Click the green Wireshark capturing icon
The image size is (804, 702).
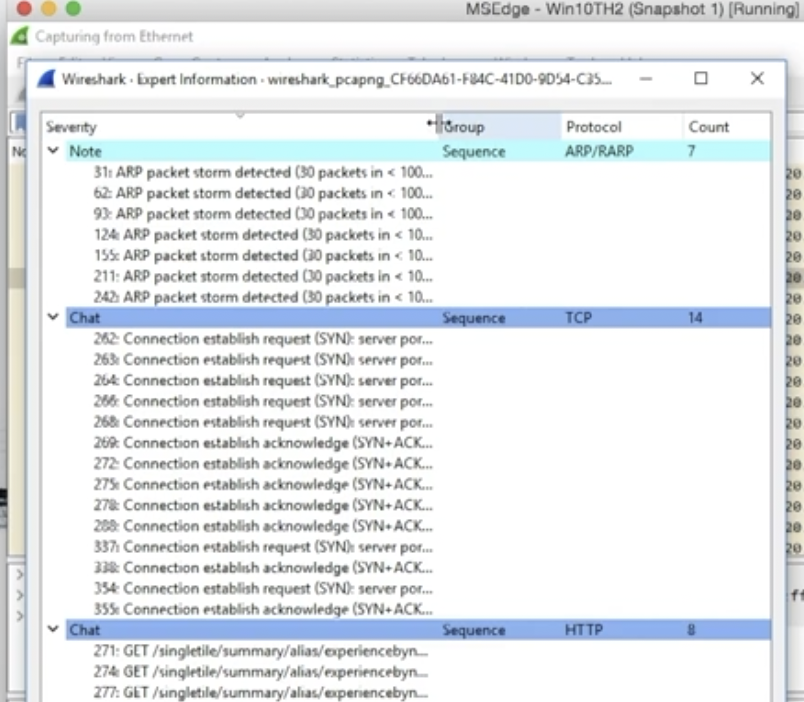tap(20, 36)
